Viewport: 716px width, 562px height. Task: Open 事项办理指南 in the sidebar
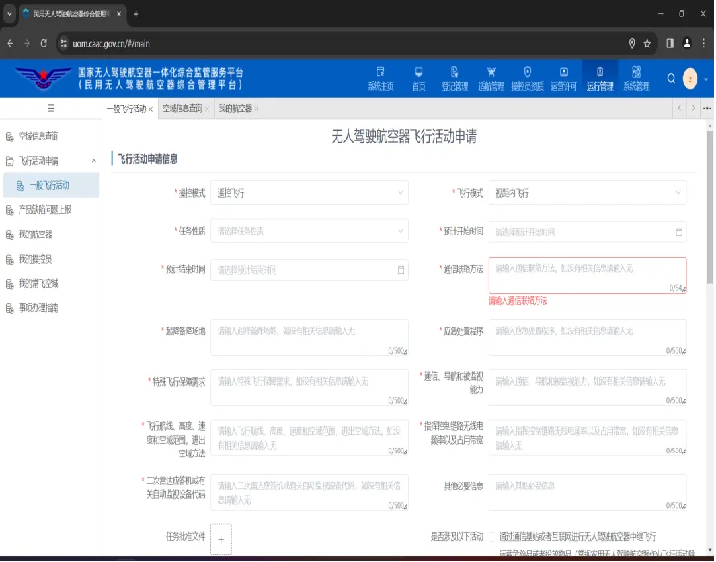tap(38, 308)
